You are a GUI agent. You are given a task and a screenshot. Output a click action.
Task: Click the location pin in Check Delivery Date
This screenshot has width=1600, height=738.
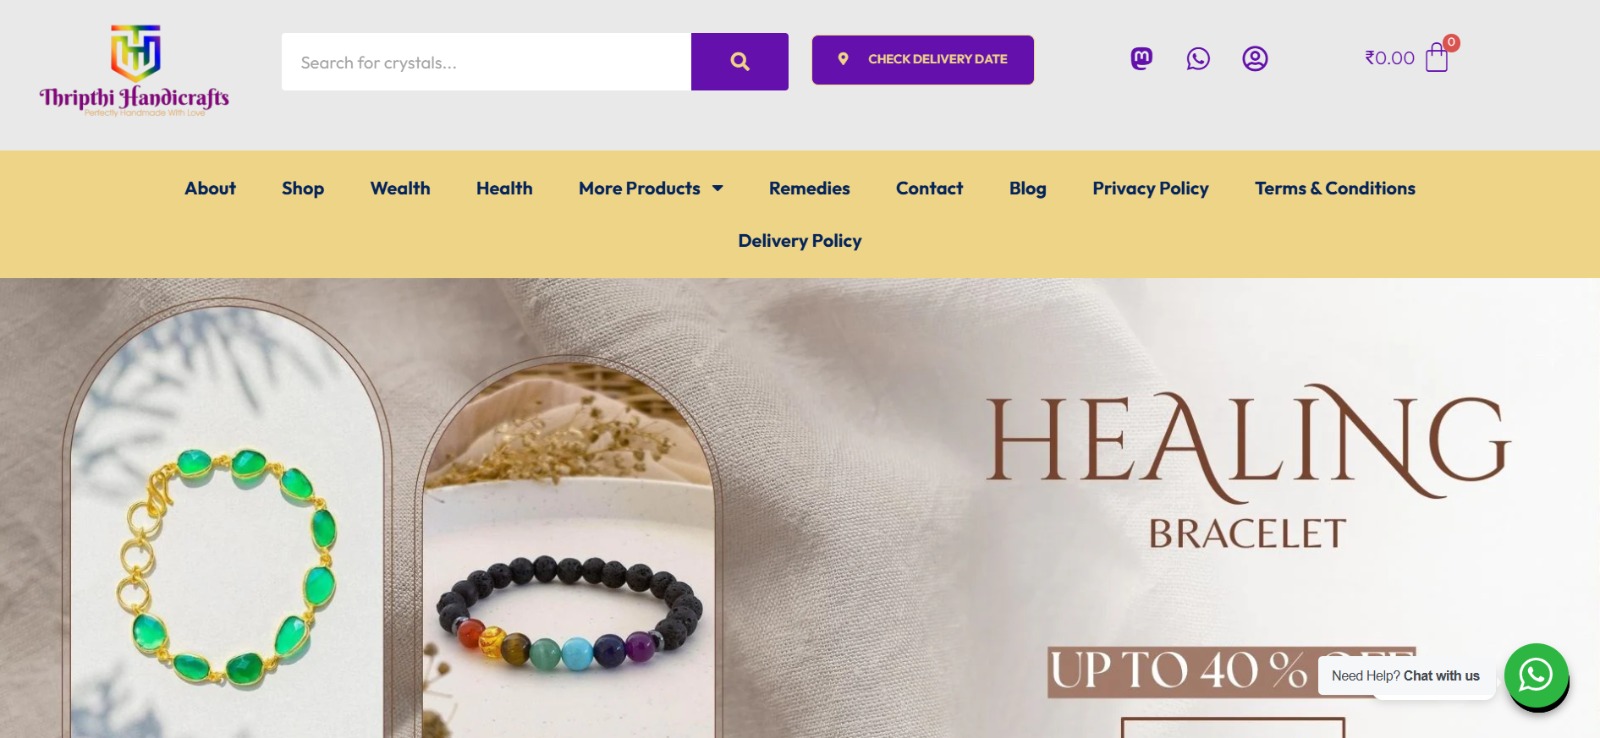843,59
